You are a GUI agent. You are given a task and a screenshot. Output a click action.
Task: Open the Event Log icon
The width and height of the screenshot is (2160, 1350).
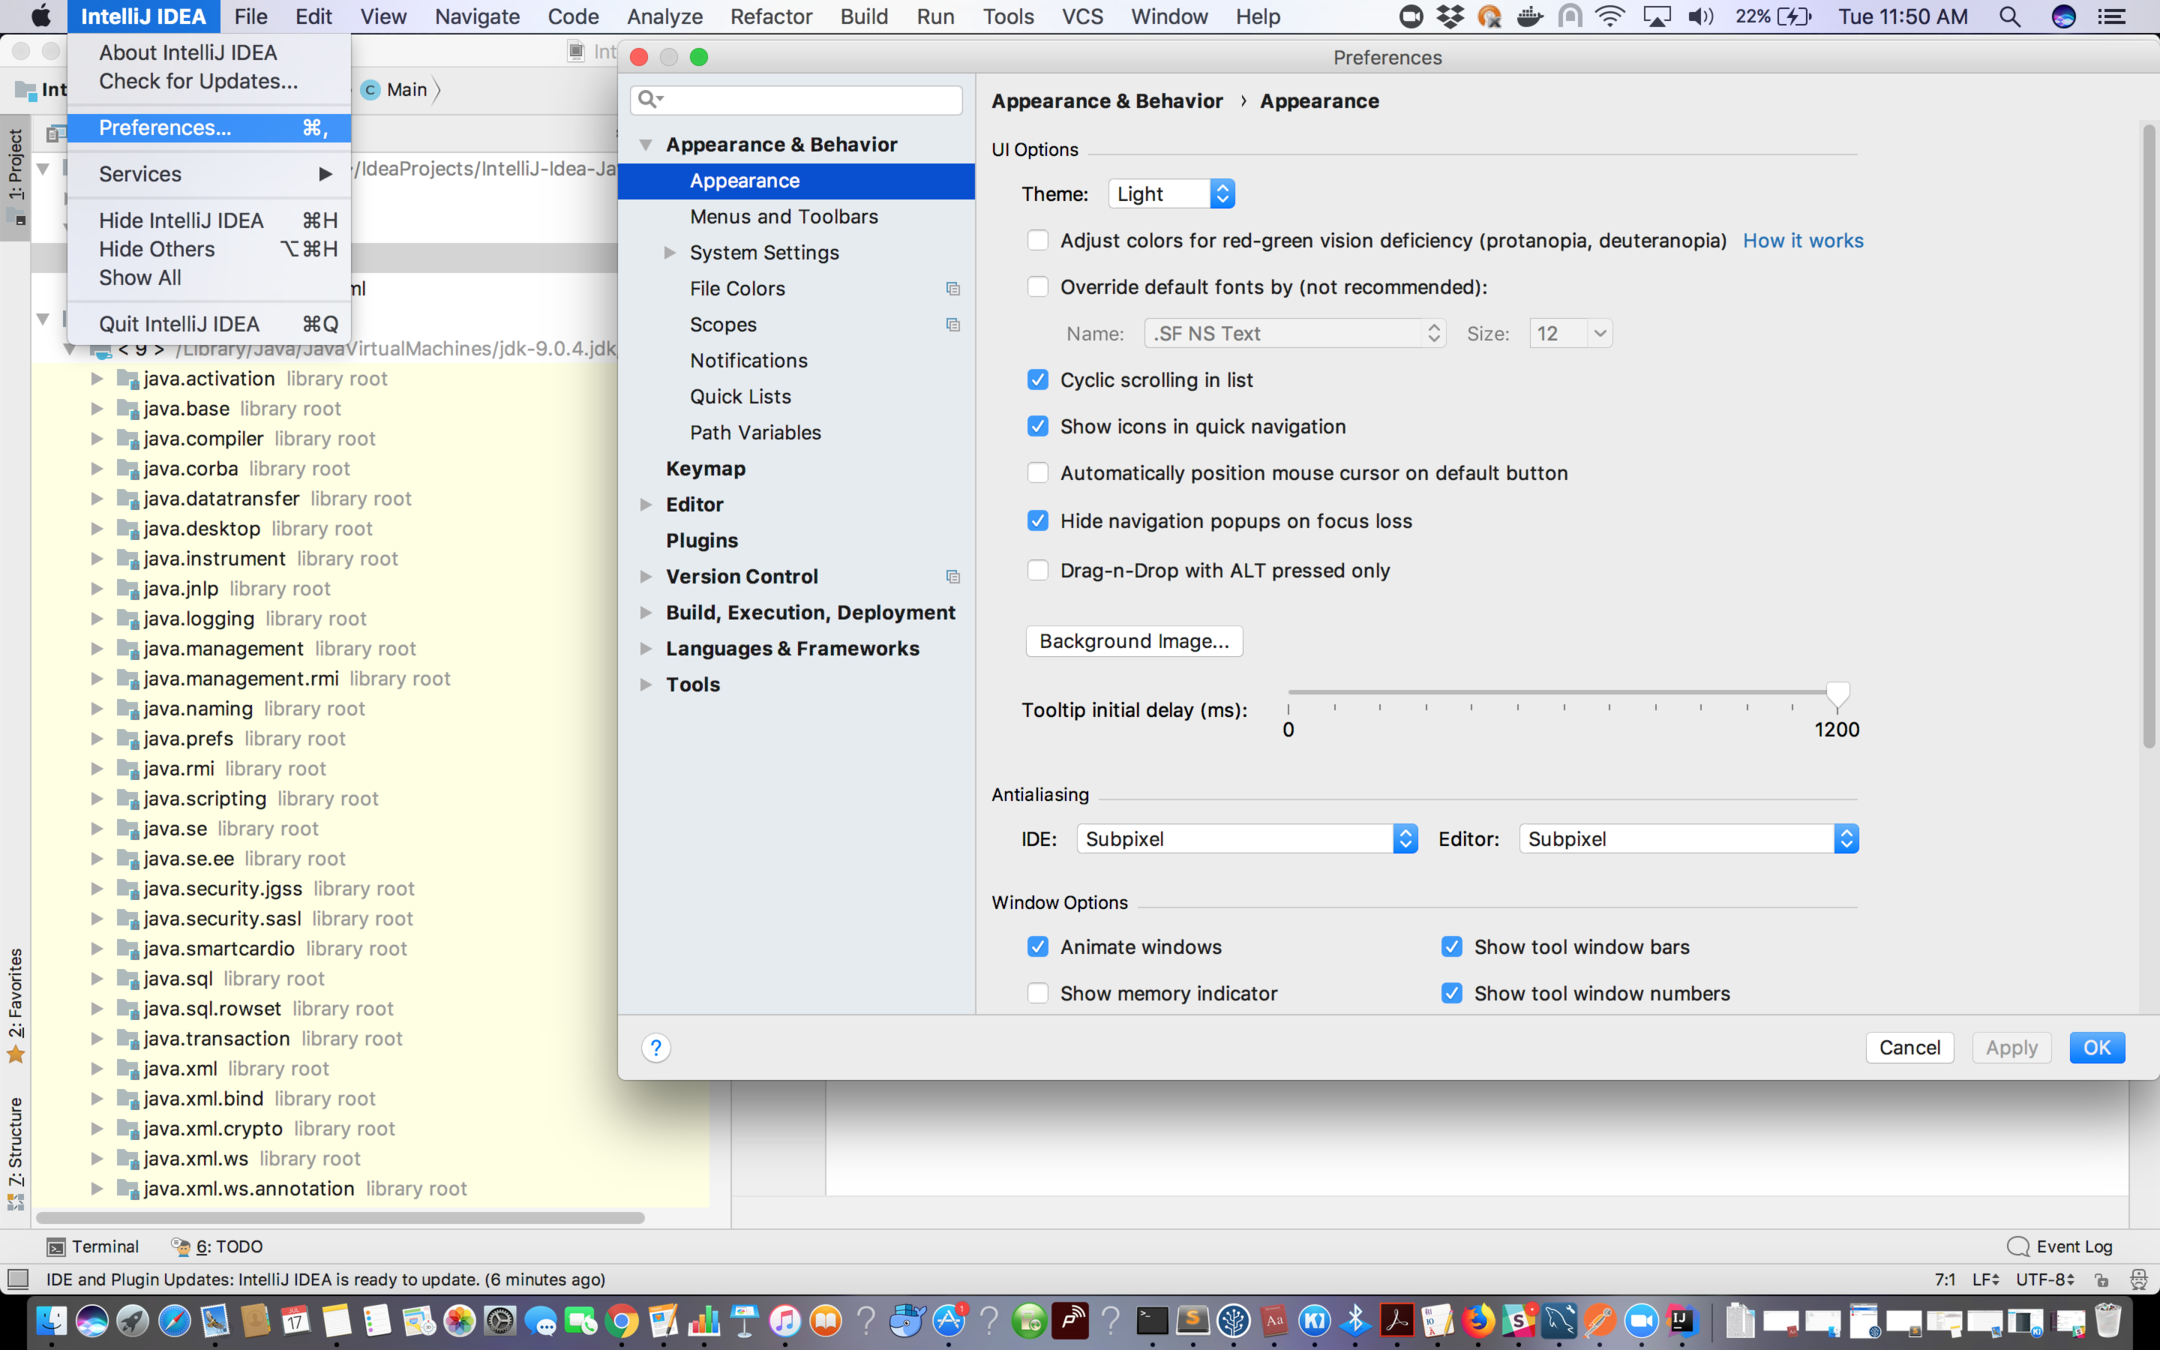[x=2018, y=1246]
